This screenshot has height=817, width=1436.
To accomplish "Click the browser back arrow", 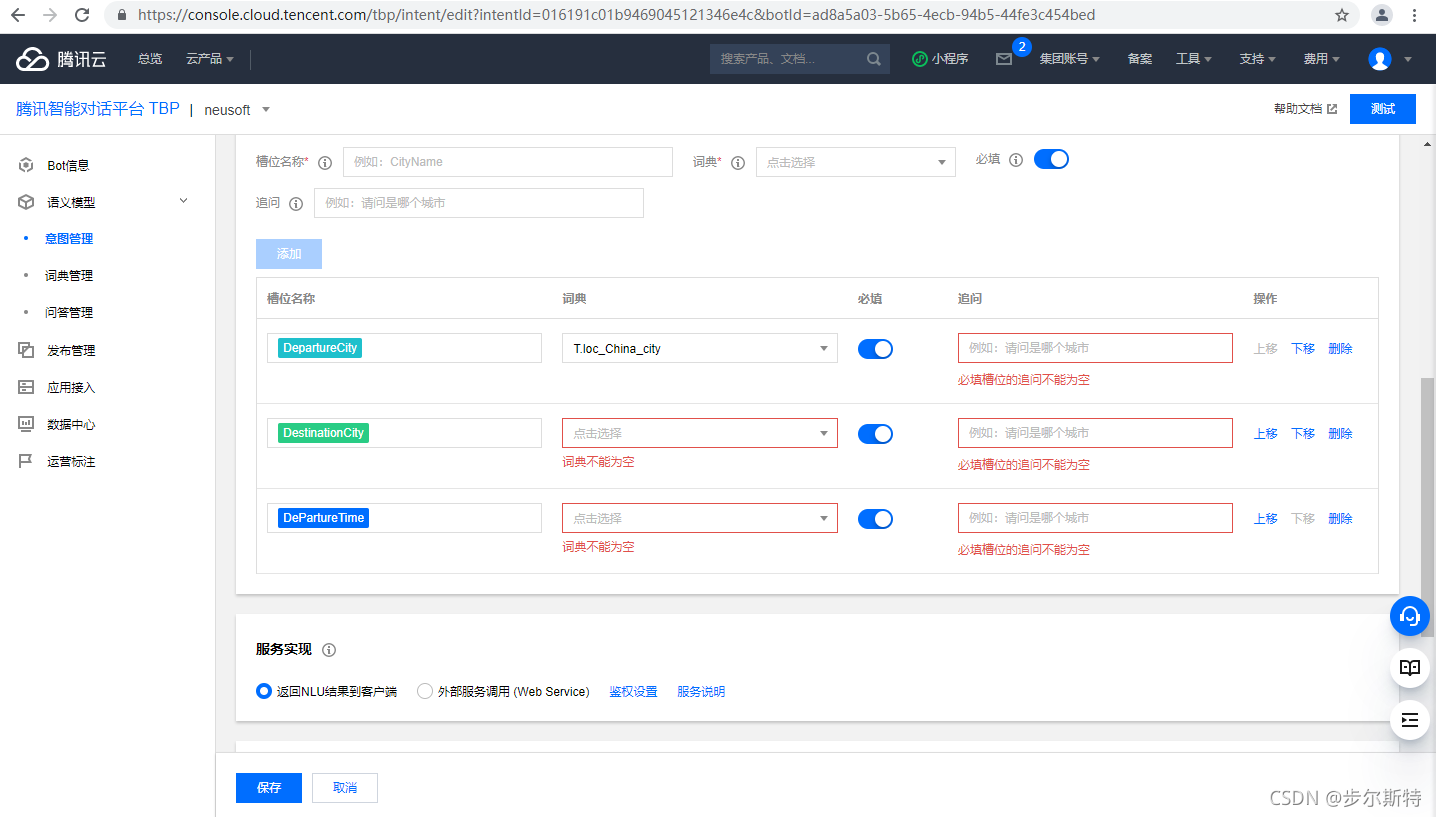I will (18, 15).
